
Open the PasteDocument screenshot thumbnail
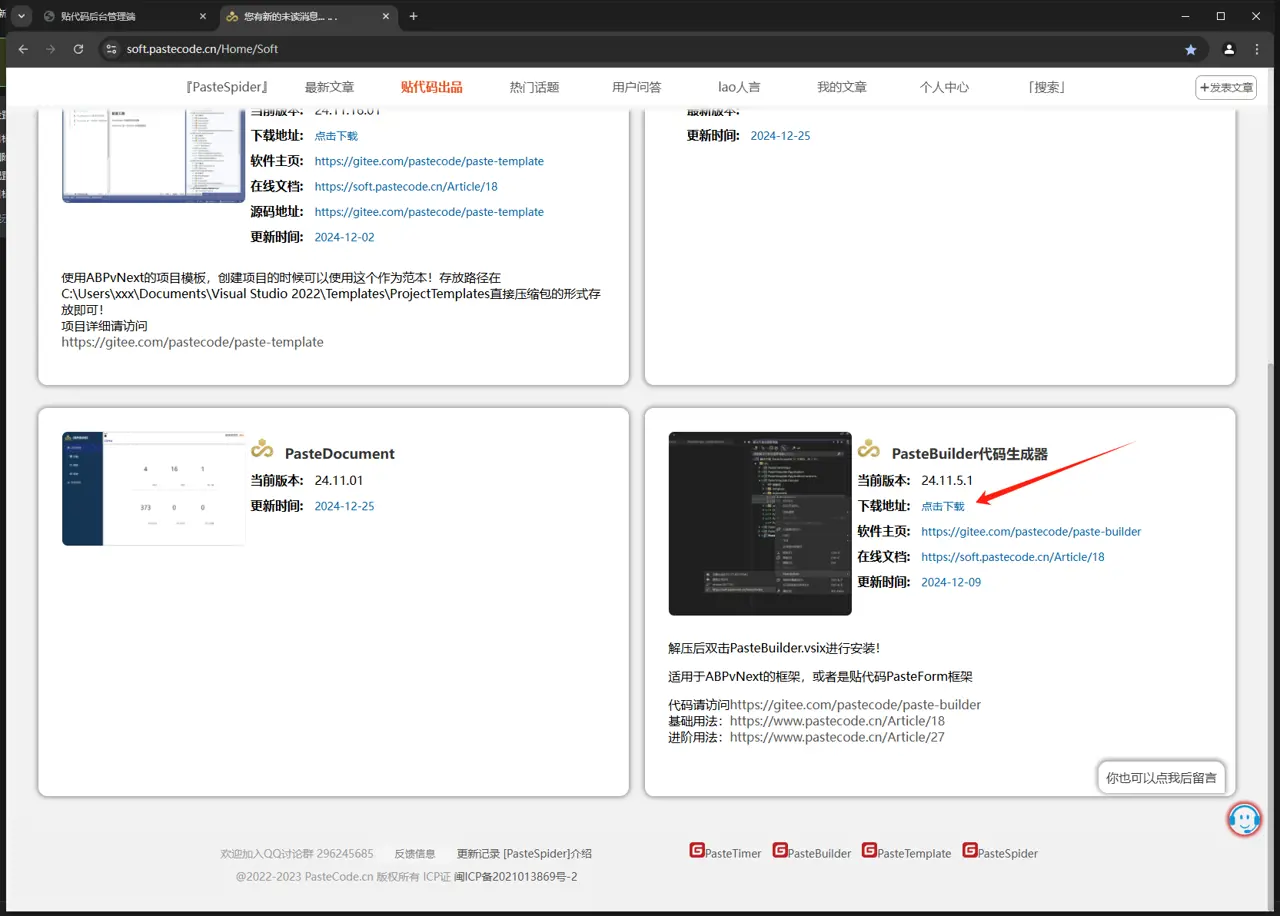153,489
